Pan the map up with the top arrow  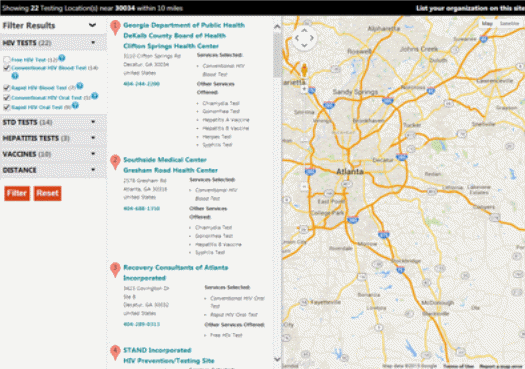[x=304, y=30]
